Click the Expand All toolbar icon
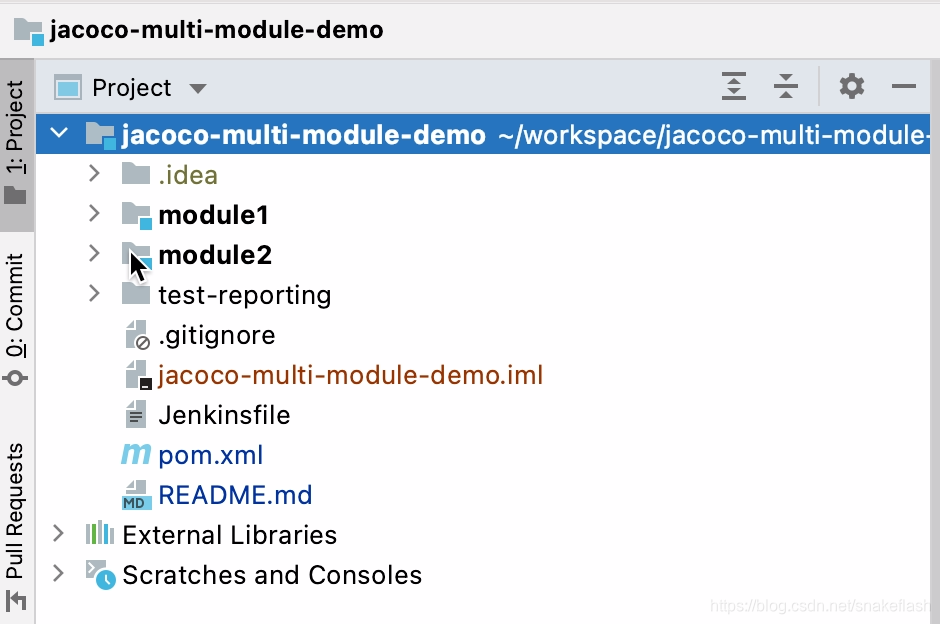The image size is (940, 624). (734, 86)
